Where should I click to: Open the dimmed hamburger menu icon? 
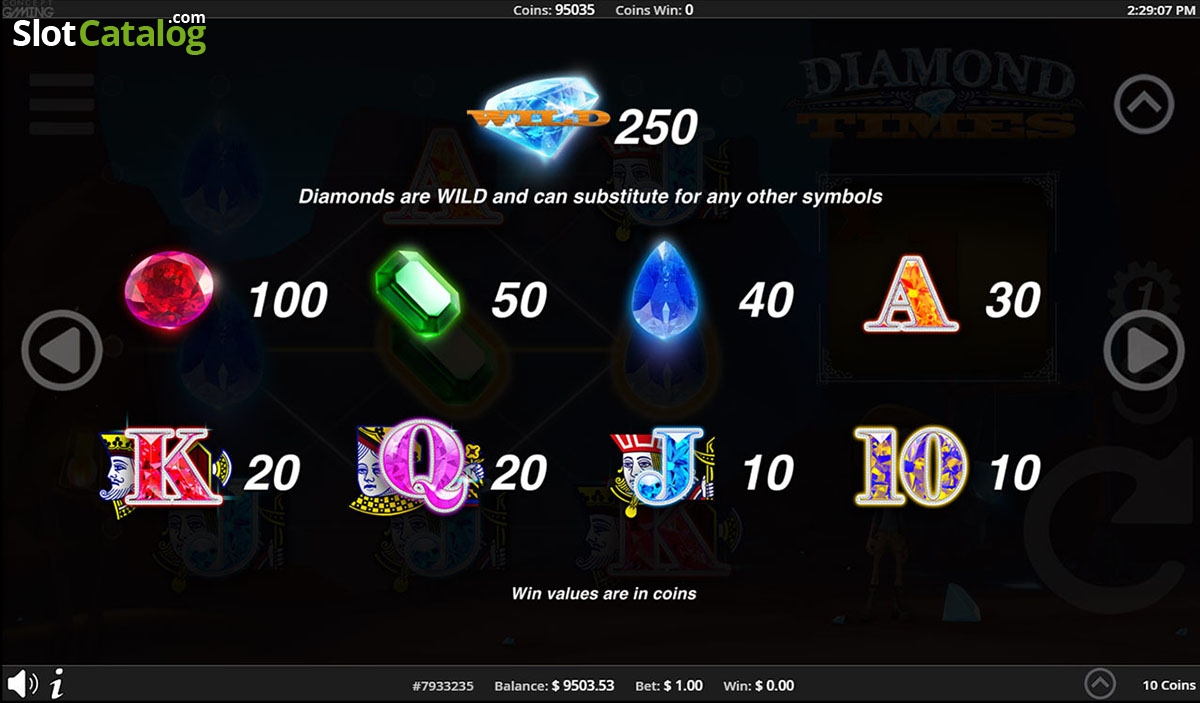62,103
